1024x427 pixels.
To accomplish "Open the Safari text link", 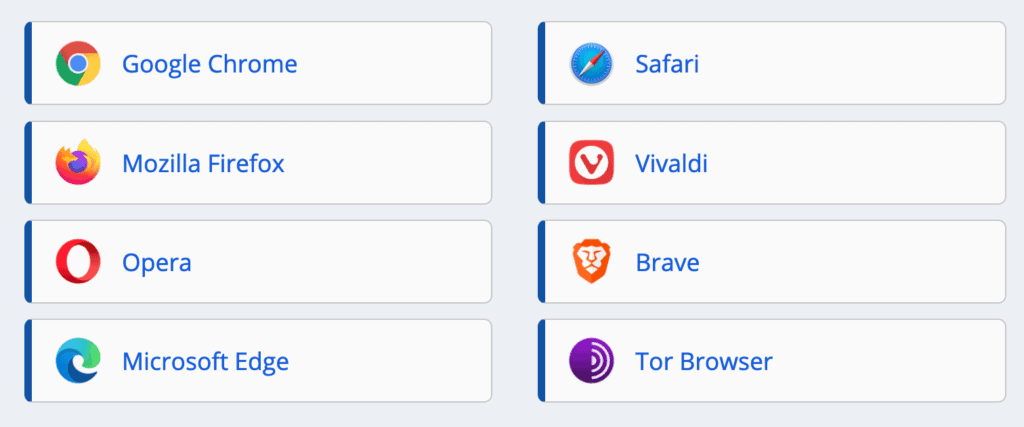I will pos(667,64).
